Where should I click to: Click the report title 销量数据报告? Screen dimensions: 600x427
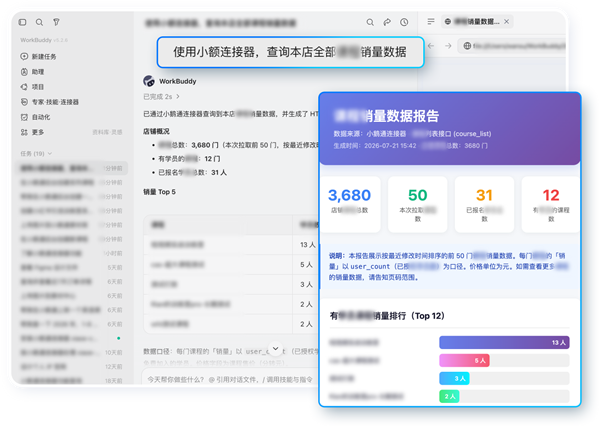click(386, 116)
